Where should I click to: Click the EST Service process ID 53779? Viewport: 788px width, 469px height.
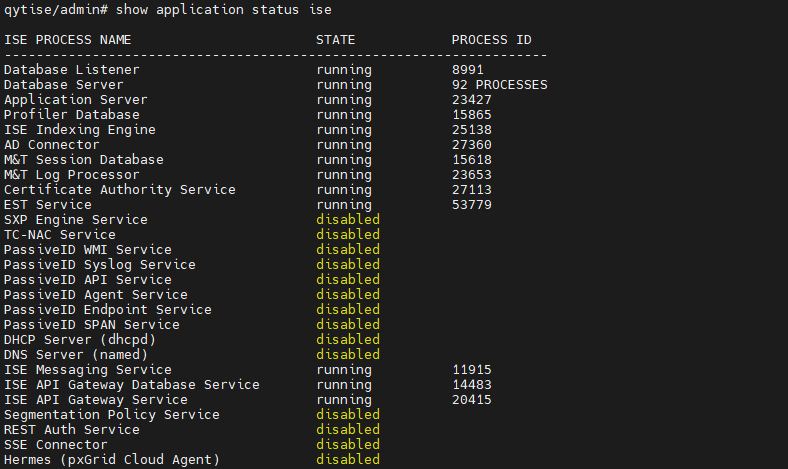click(x=472, y=205)
